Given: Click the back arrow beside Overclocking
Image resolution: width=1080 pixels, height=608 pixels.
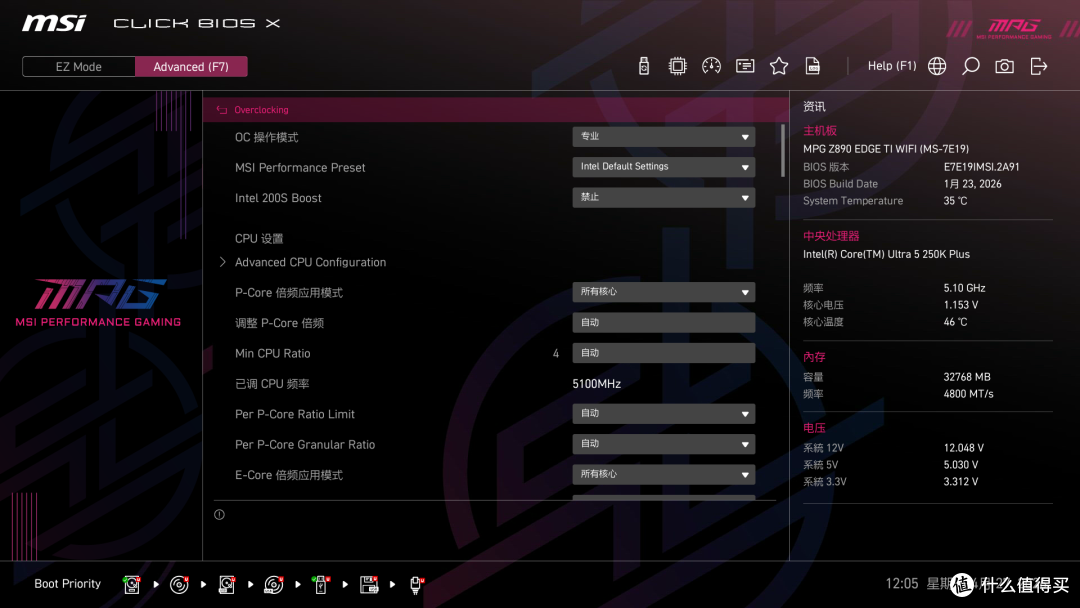Looking at the screenshot, I should point(222,109).
